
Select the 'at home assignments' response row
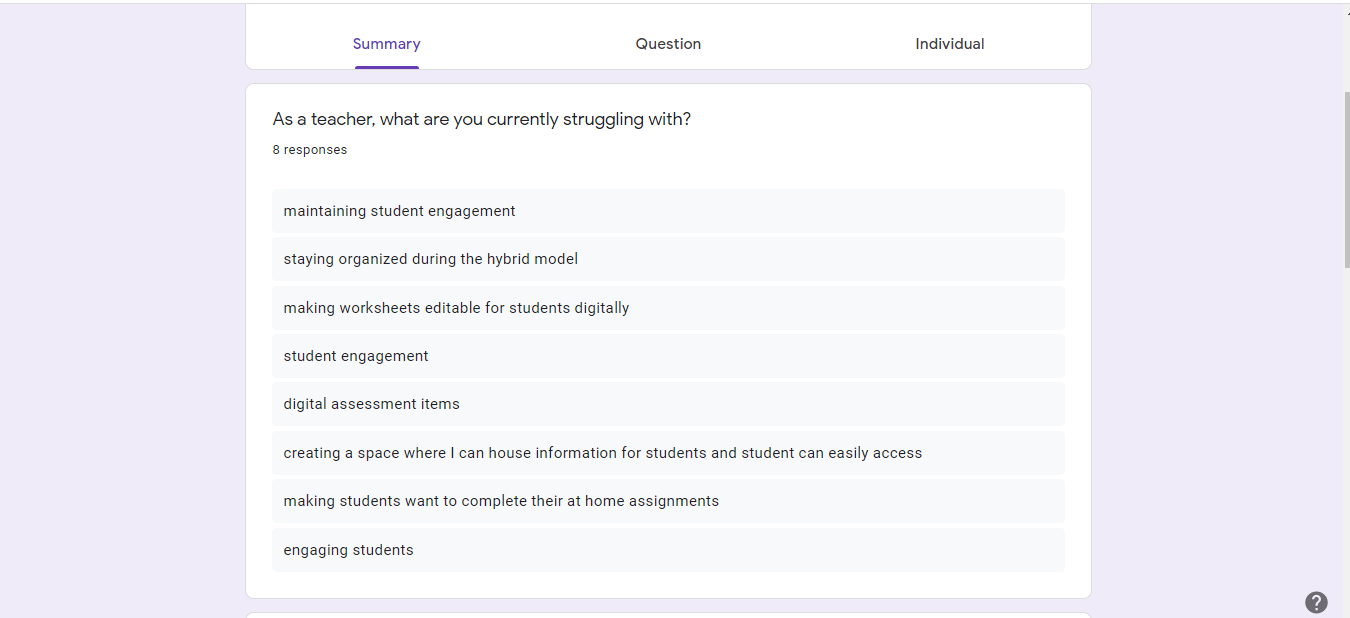pyautogui.click(x=668, y=501)
